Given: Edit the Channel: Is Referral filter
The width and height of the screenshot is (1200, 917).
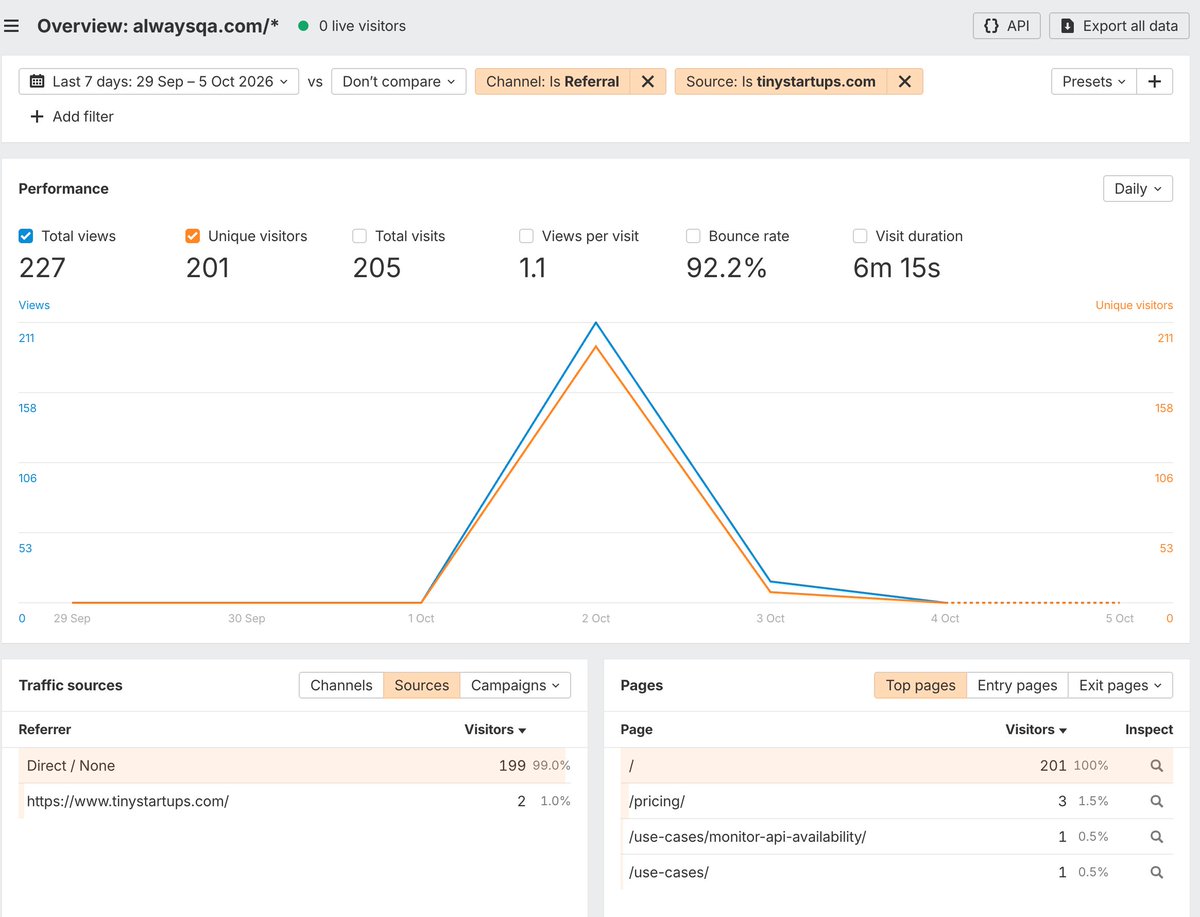Looking at the screenshot, I should pyautogui.click(x=552, y=82).
